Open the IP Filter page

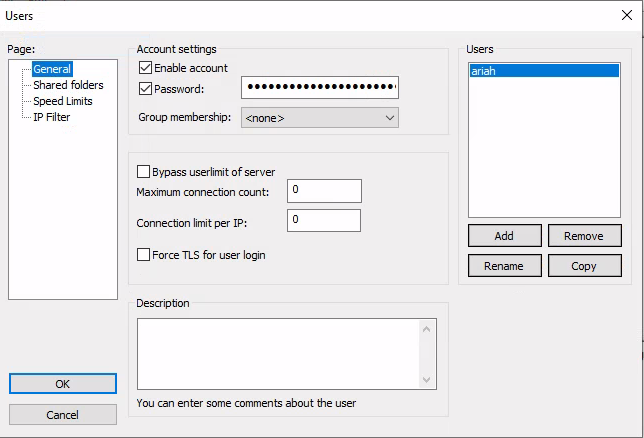52,117
